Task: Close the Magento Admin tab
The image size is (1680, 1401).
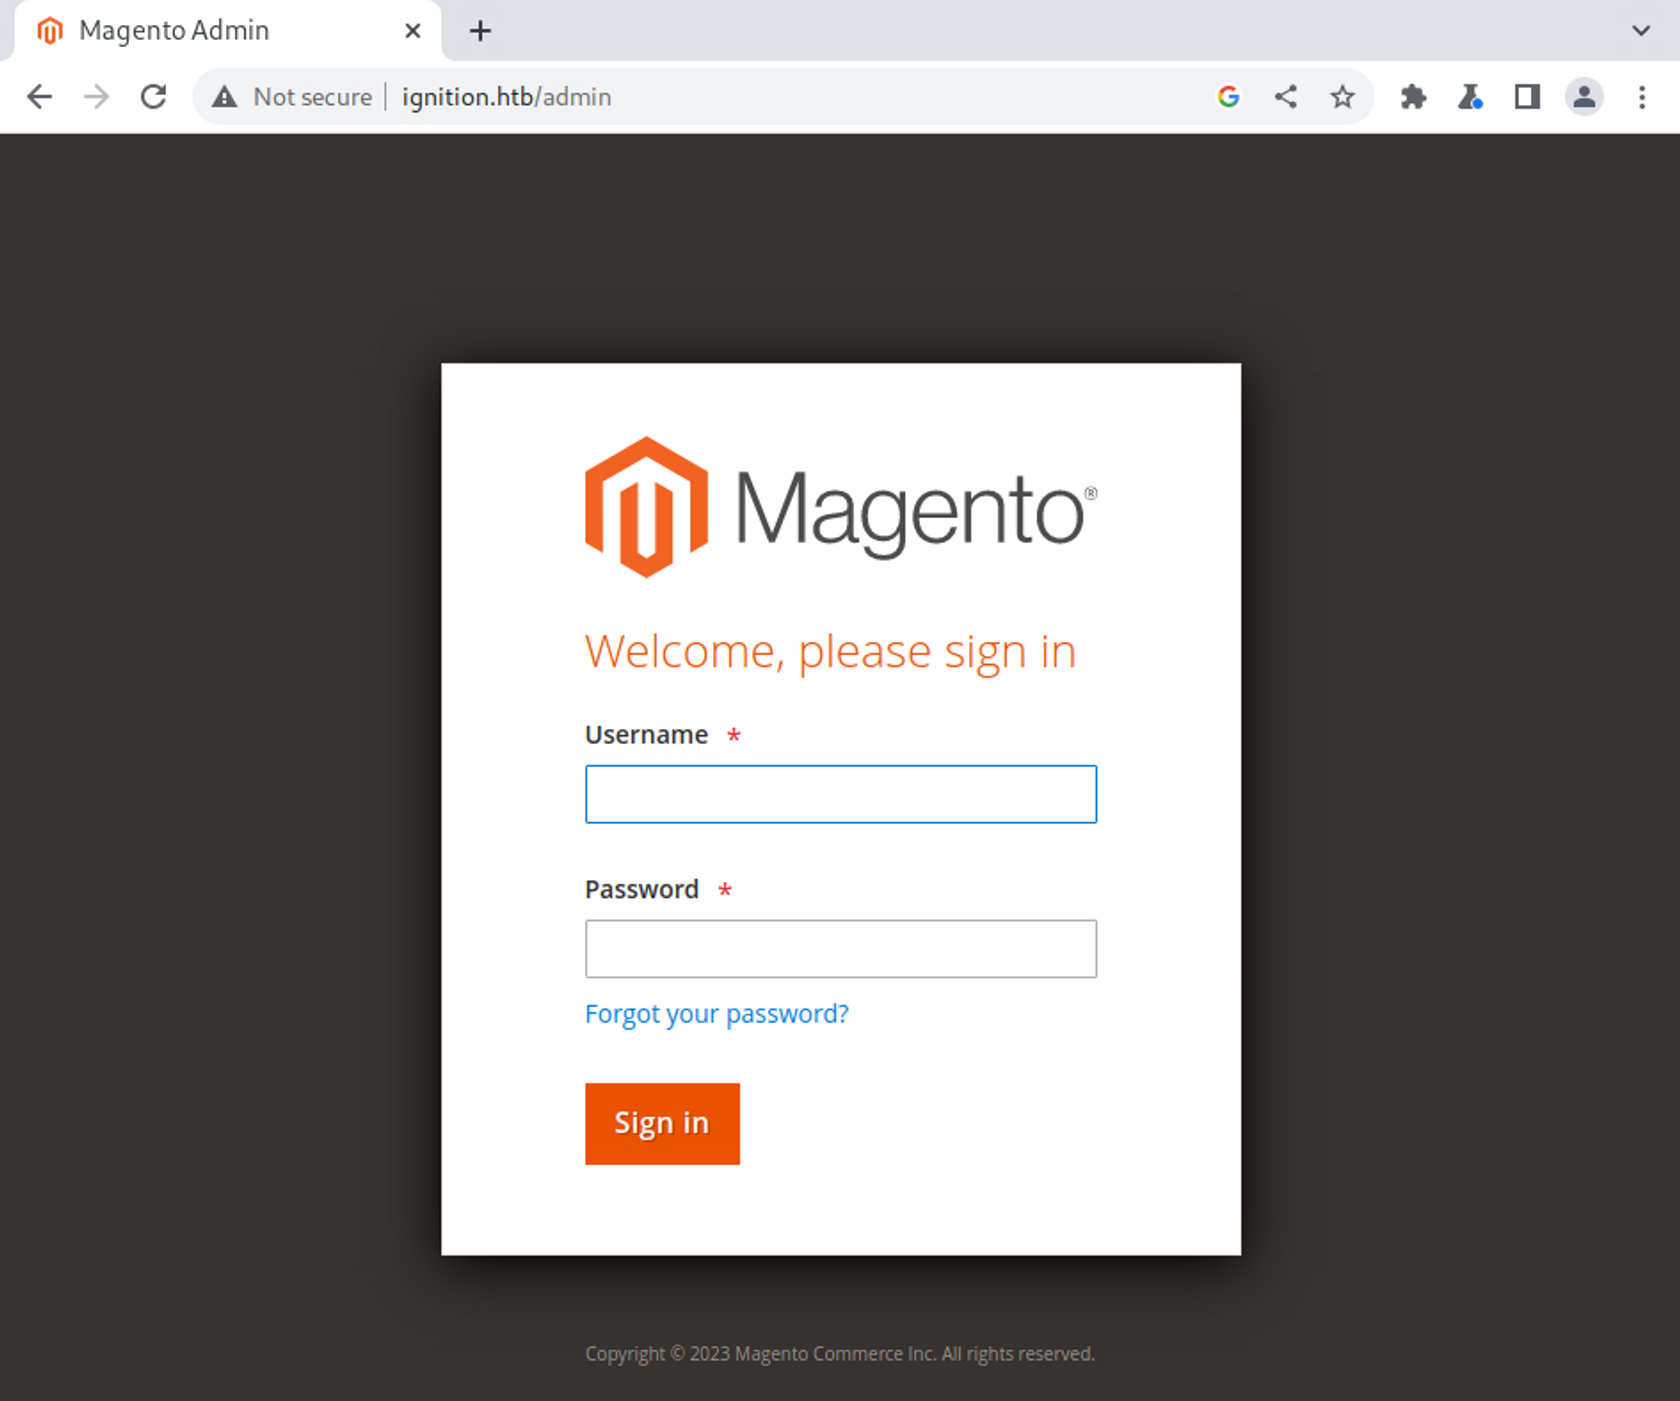Action: point(412,31)
